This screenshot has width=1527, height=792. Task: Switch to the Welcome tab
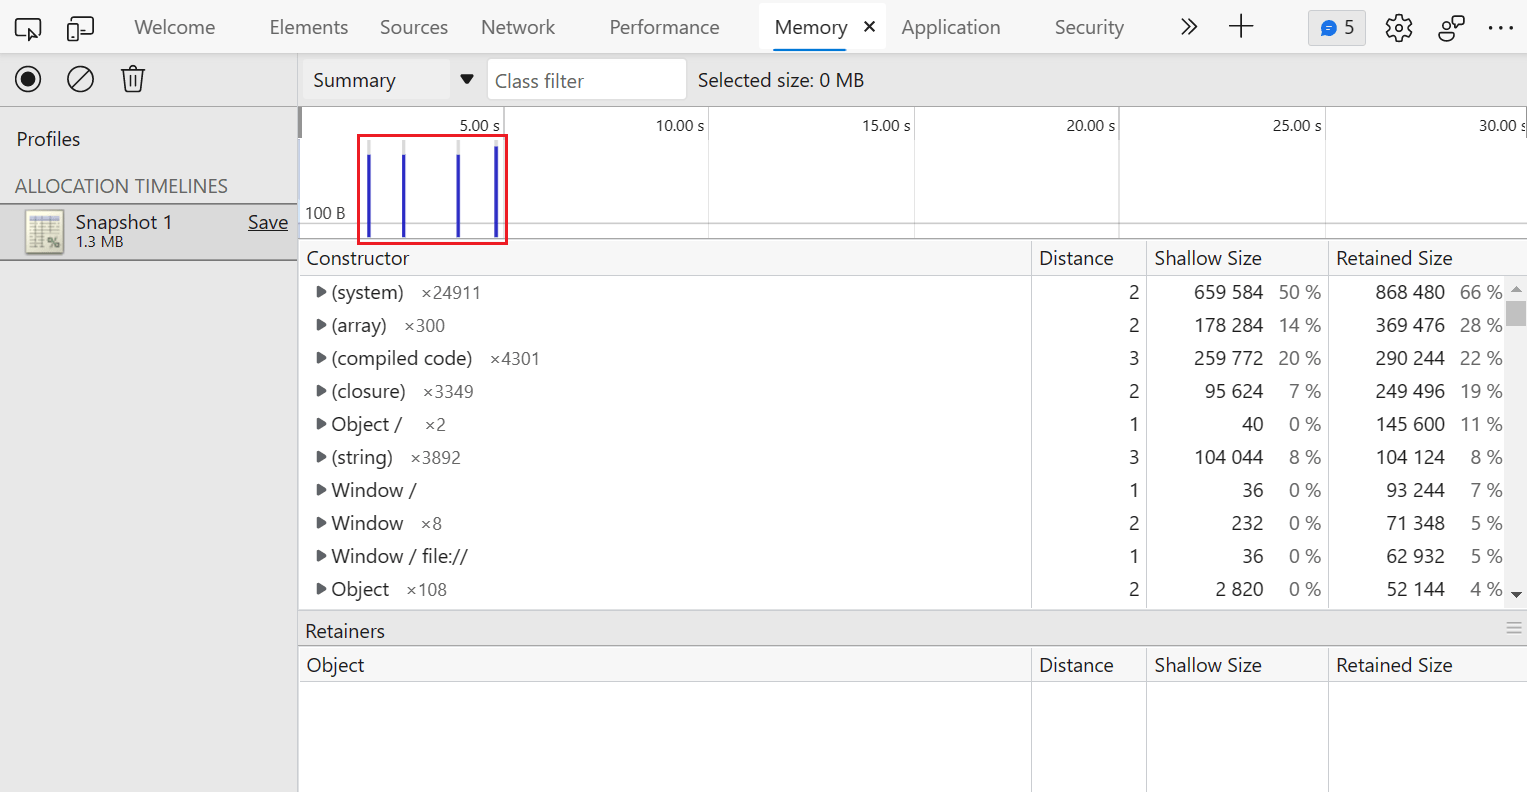pyautogui.click(x=175, y=27)
